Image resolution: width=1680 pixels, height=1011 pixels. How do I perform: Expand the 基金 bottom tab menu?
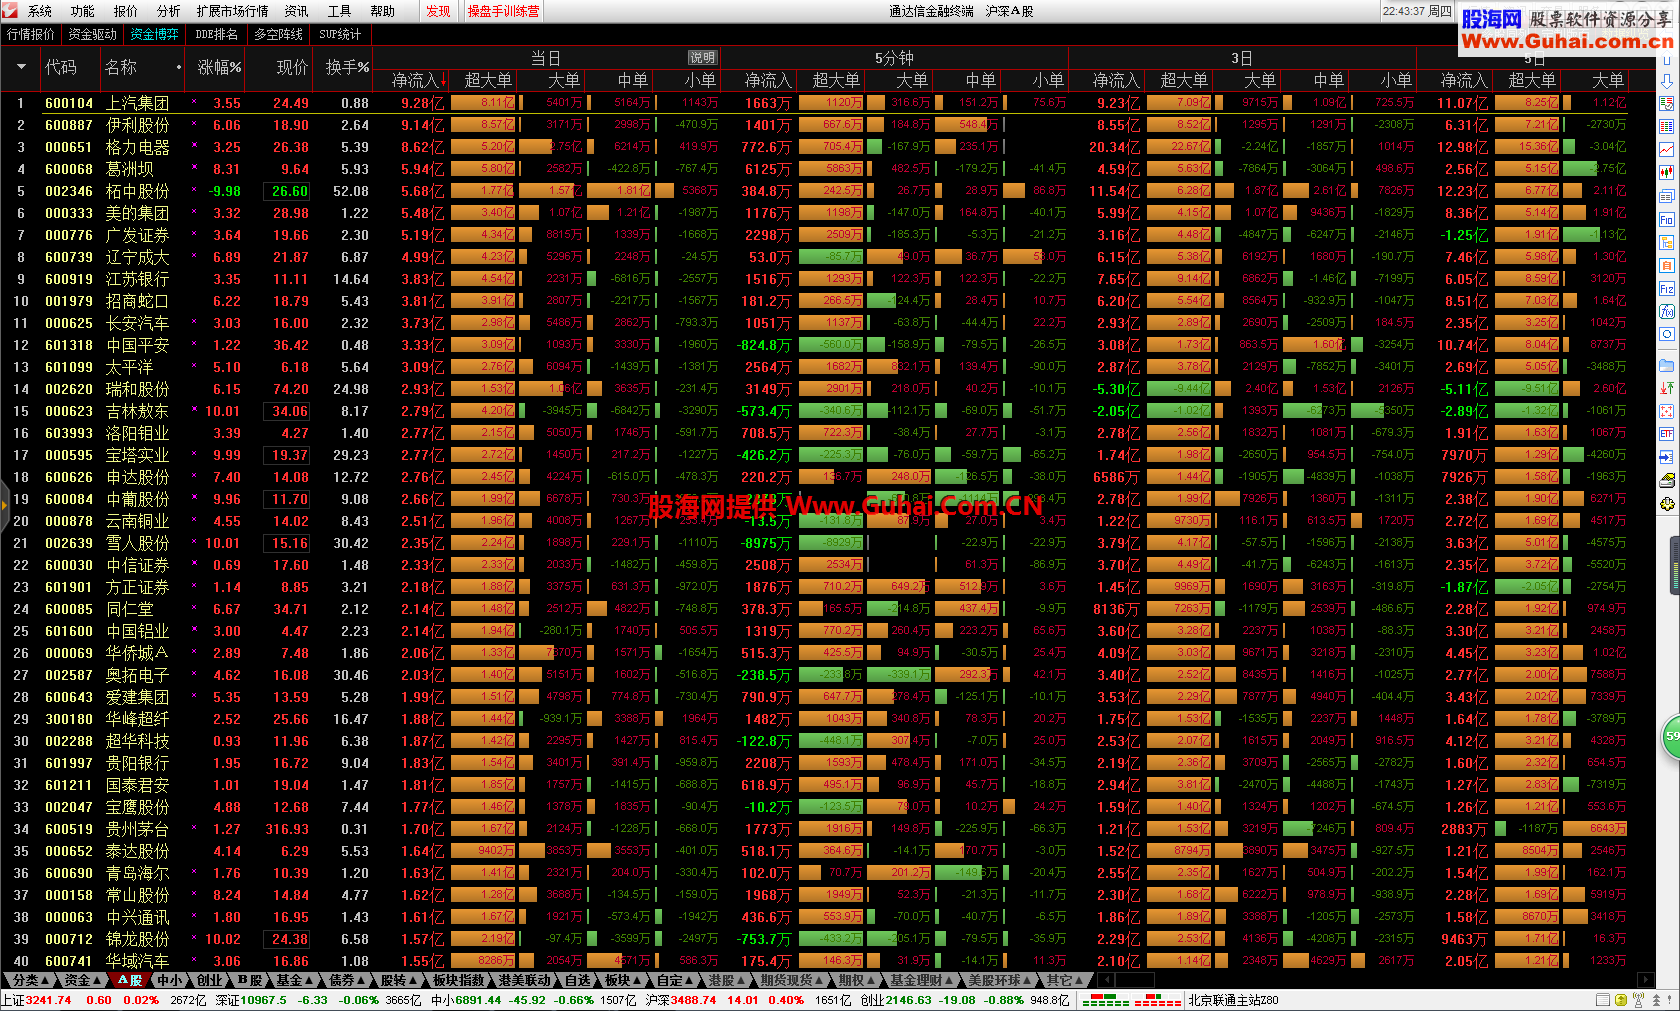[x=295, y=980]
